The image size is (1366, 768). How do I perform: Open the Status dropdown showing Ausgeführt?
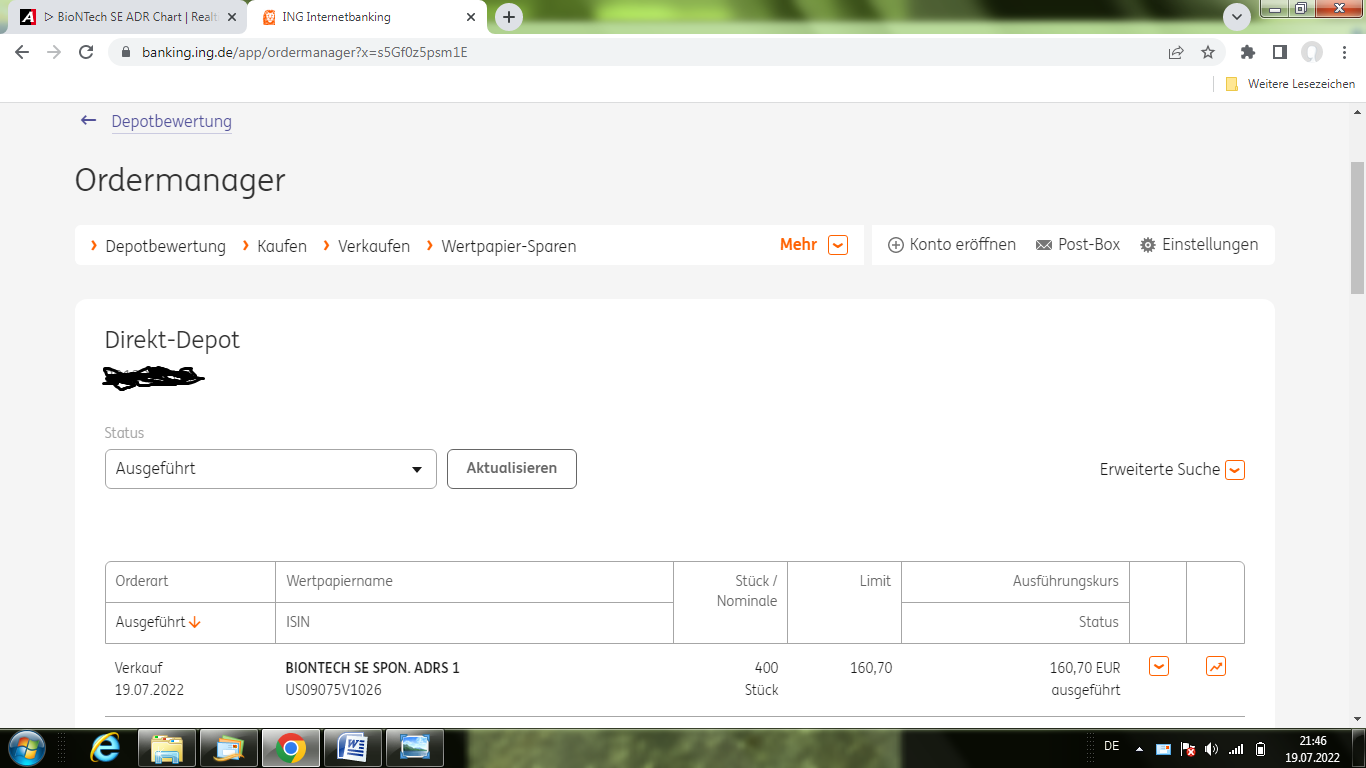tap(271, 469)
